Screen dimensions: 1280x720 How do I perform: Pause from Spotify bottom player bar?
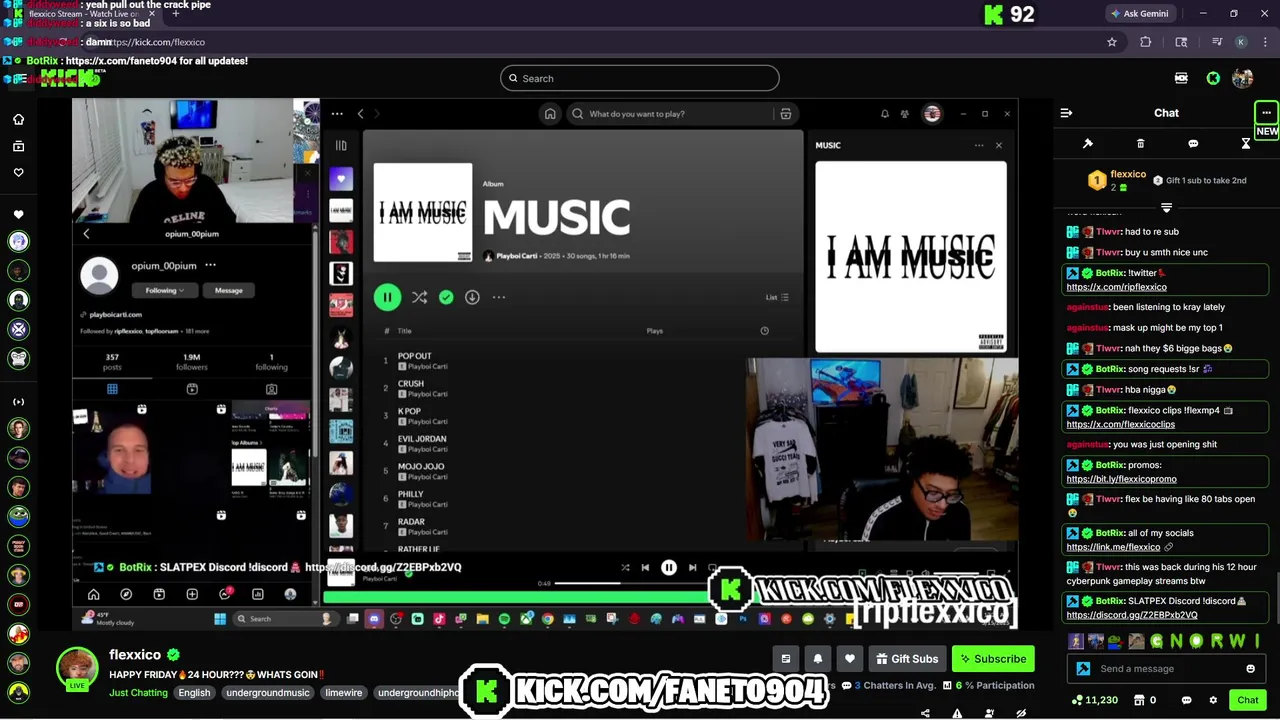(669, 568)
